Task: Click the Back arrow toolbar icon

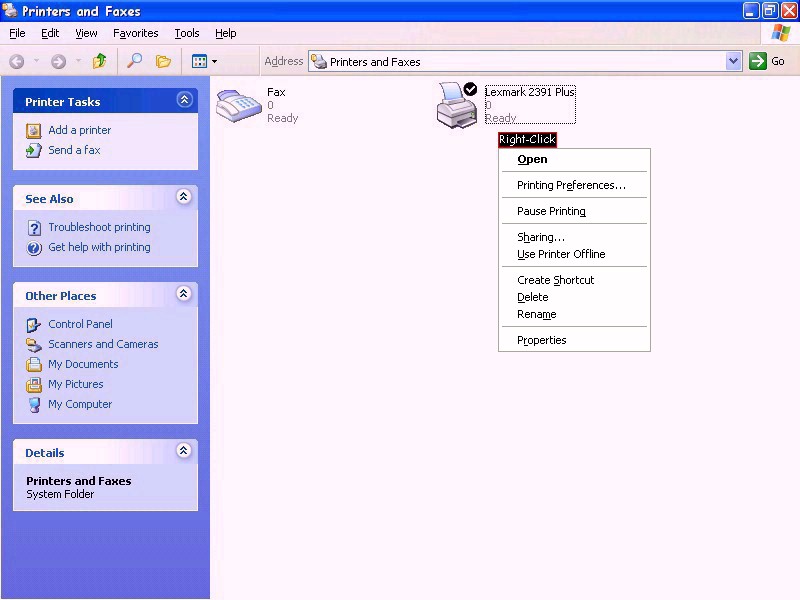Action: point(16,62)
